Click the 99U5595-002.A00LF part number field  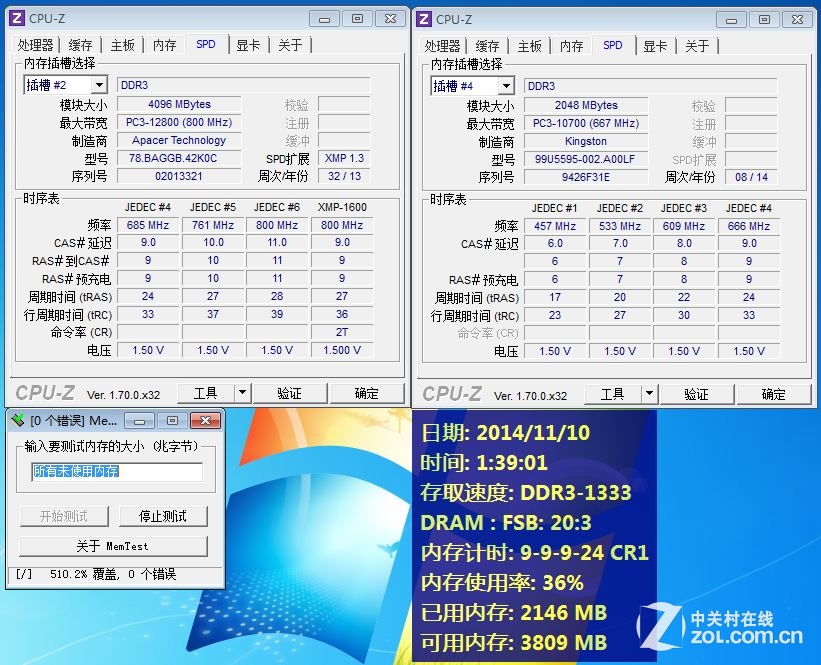(586, 159)
